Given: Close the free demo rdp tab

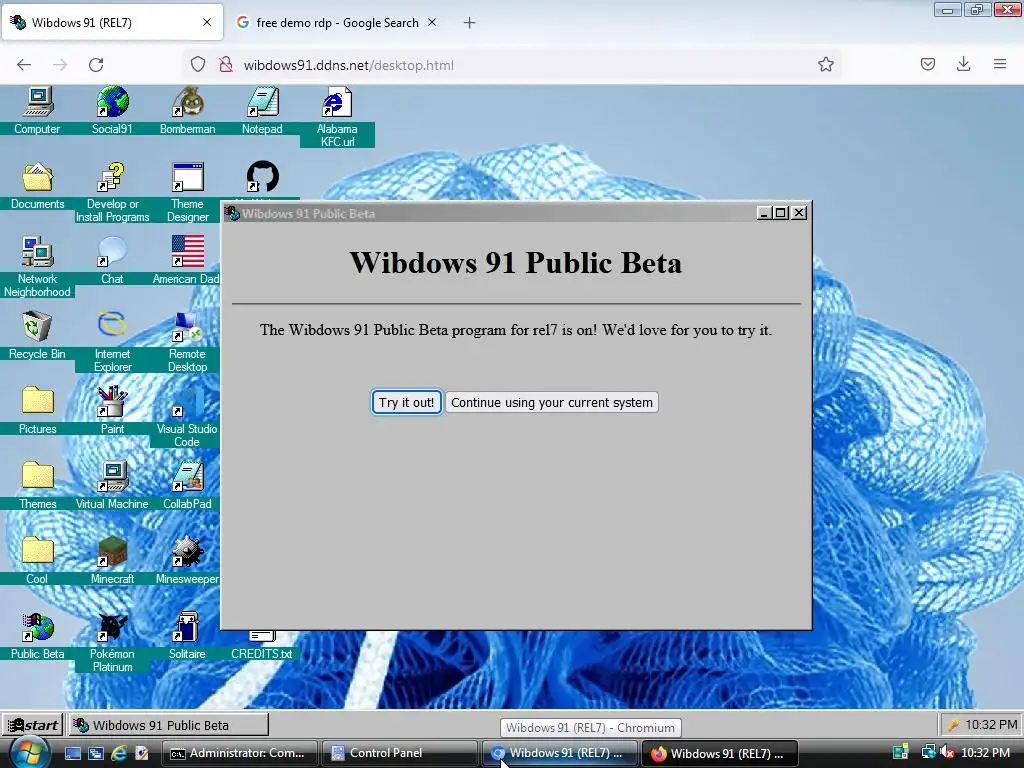Looking at the screenshot, I should point(432,22).
